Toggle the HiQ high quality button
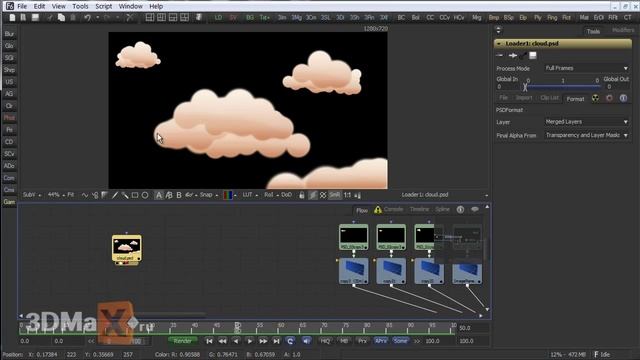The width and height of the screenshot is (640, 360). [x=325, y=341]
